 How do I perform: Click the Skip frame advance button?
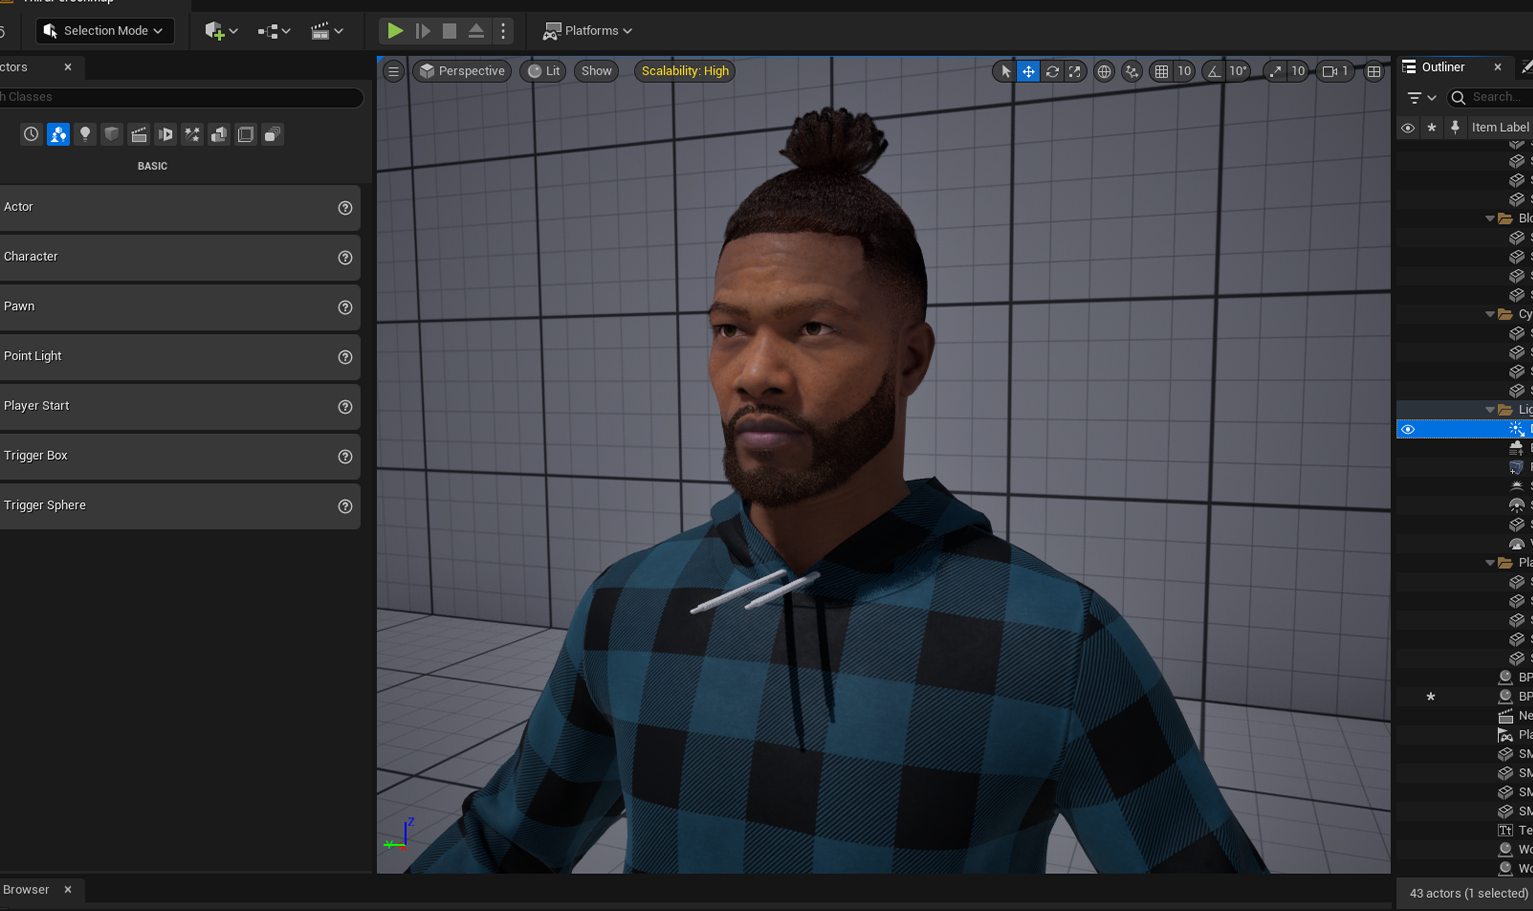(423, 31)
